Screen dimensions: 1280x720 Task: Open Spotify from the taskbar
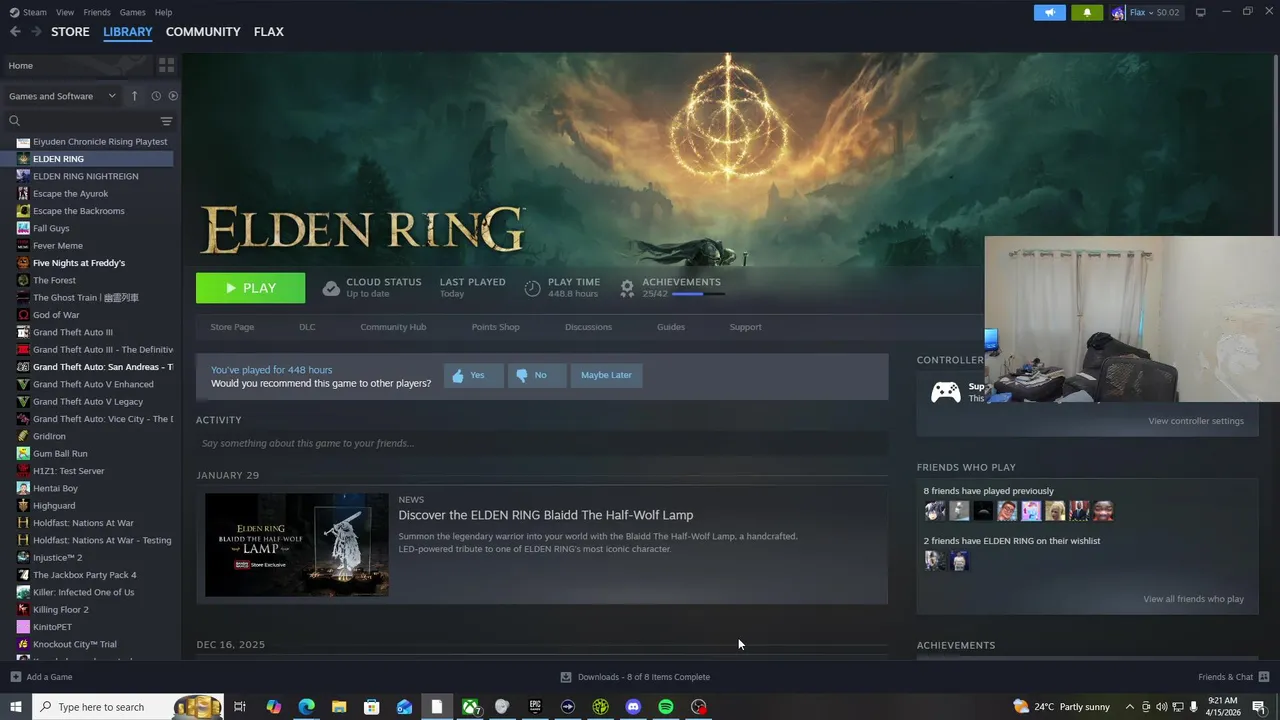click(x=666, y=707)
